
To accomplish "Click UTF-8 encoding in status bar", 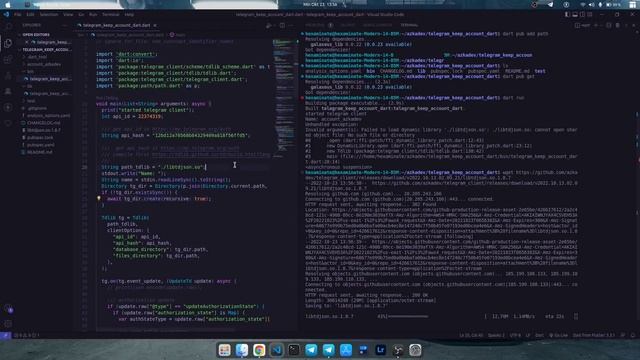I will (515, 336).
